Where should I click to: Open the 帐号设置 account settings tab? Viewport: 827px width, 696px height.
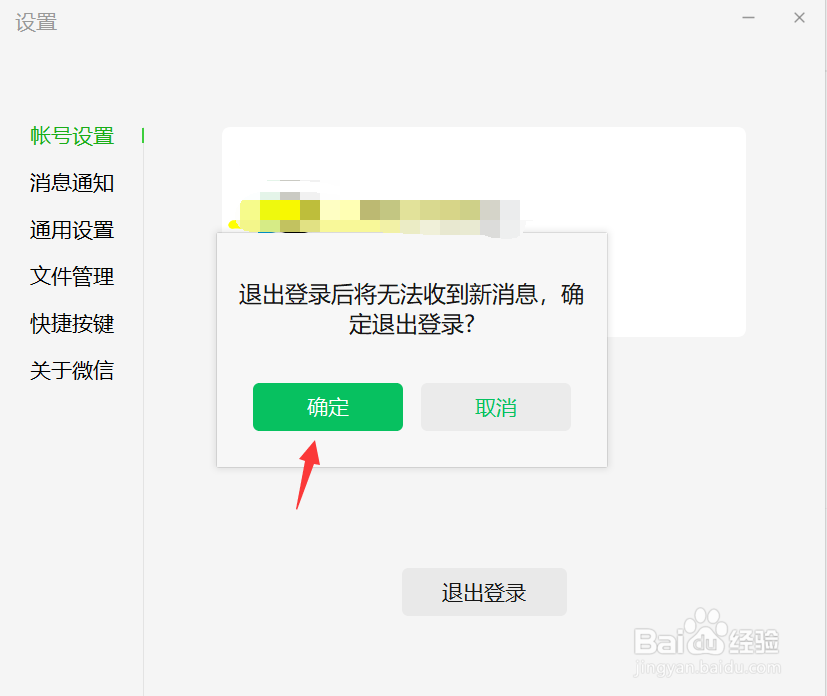tap(72, 136)
